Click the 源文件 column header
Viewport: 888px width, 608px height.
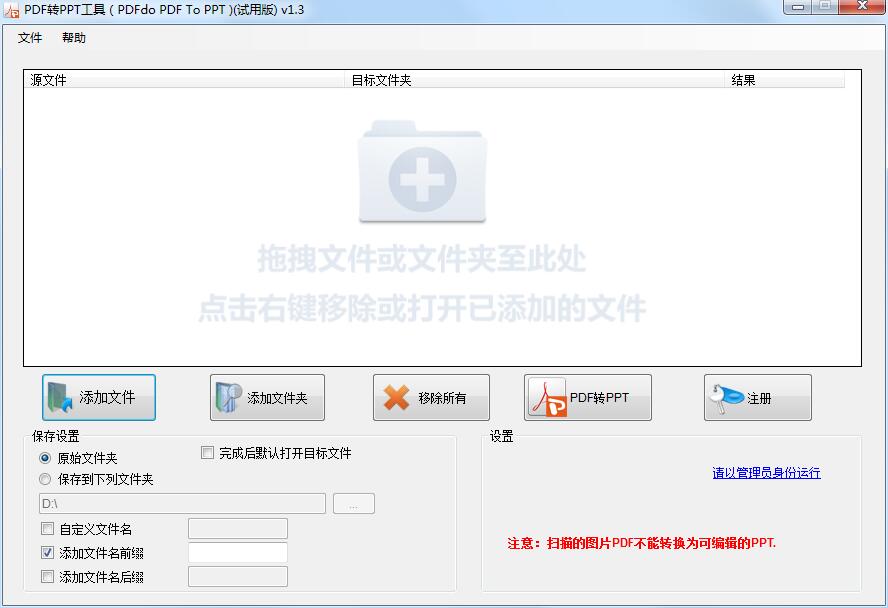(x=185, y=80)
